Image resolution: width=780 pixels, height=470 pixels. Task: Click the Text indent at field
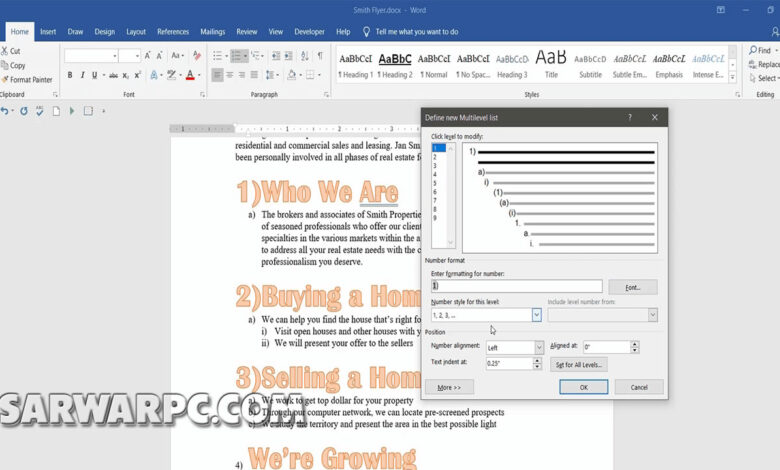509,363
